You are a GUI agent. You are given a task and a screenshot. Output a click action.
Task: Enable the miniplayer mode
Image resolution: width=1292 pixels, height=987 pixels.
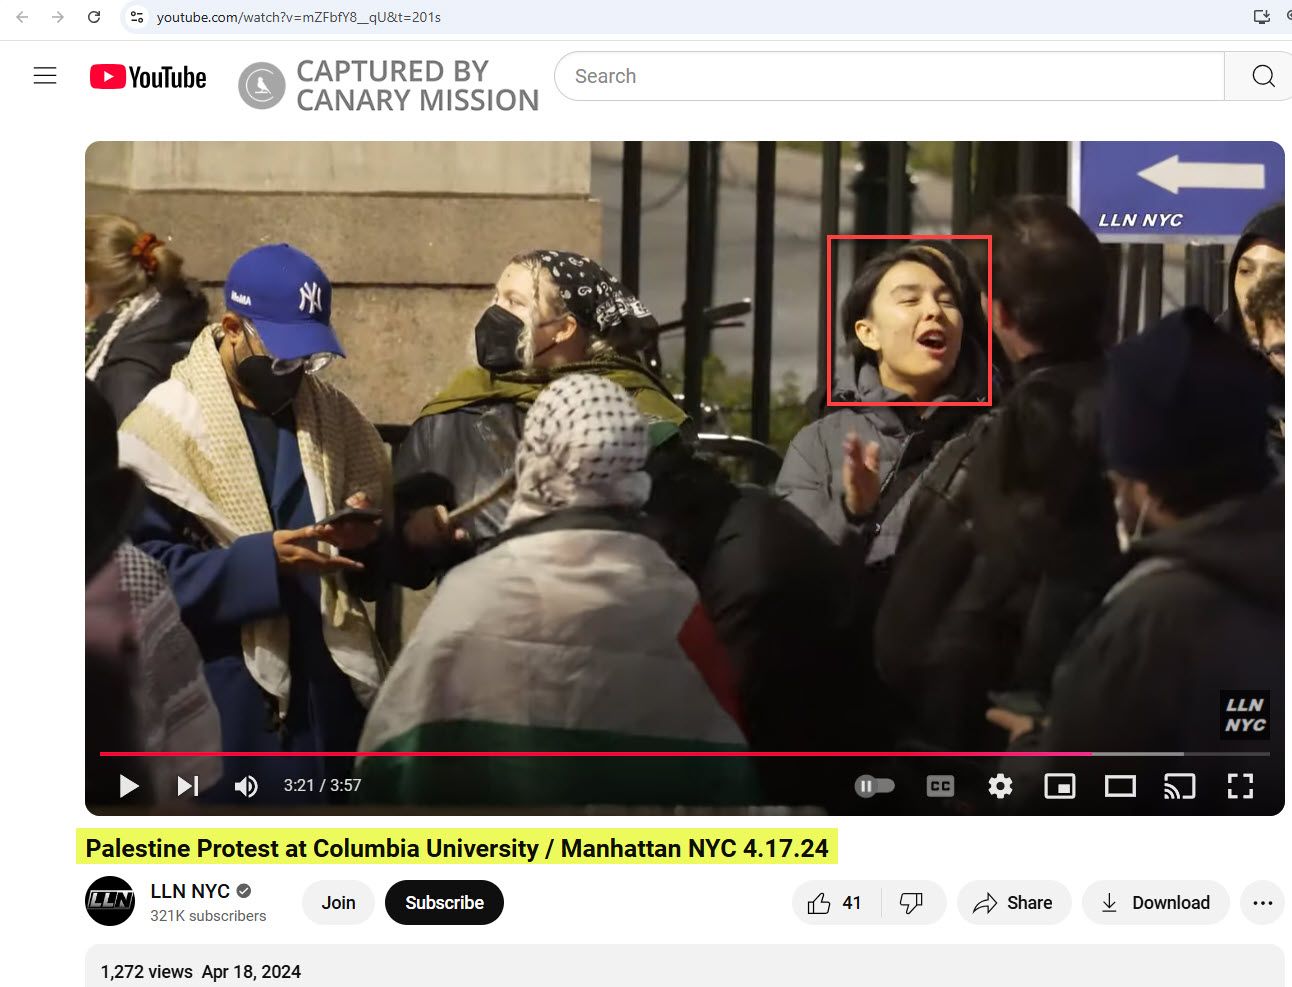point(1059,786)
